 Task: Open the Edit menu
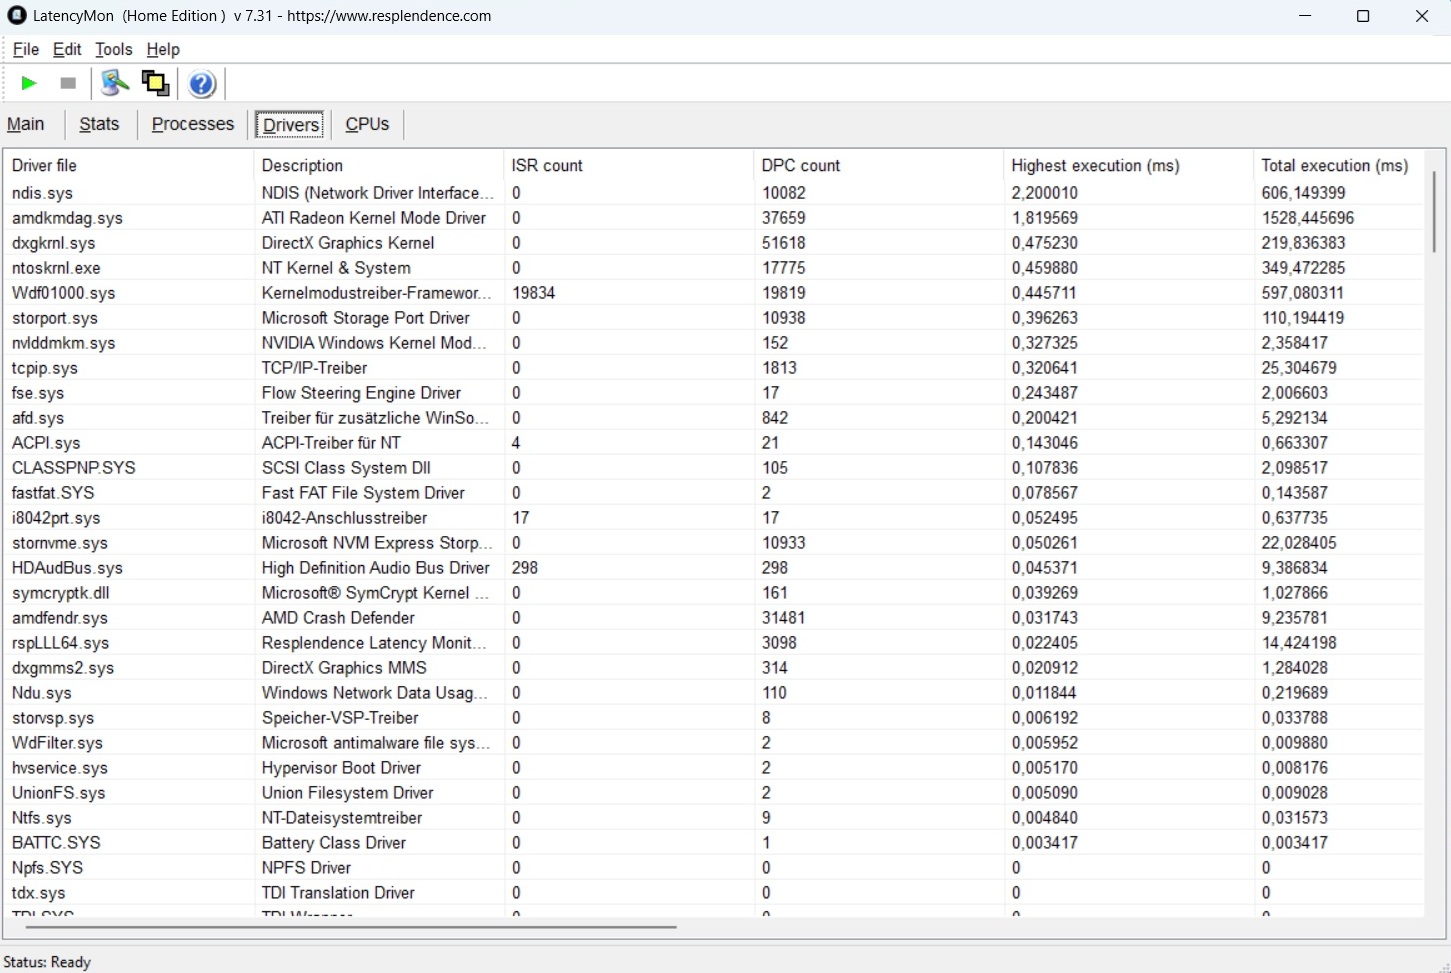(x=67, y=49)
